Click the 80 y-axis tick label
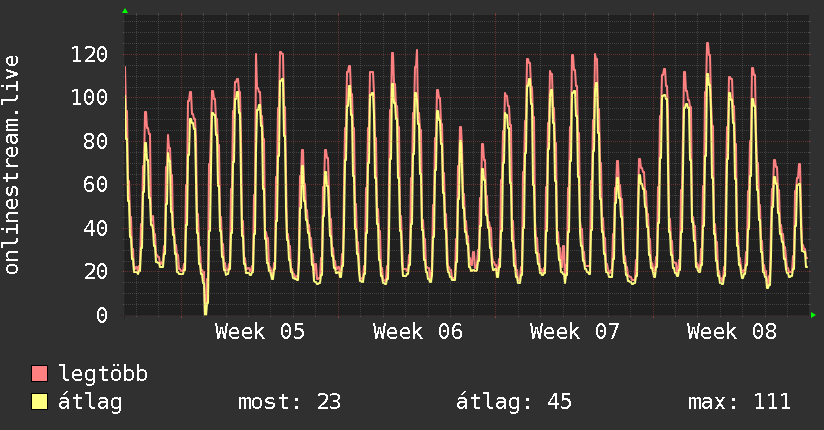 tap(96, 141)
